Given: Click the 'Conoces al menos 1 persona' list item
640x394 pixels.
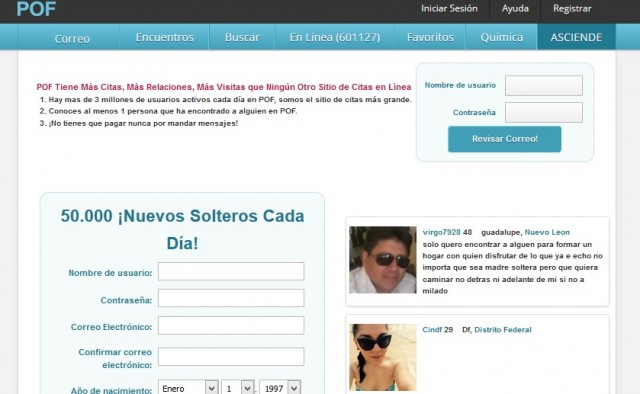Looking at the screenshot, I should (x=173, y=111).
